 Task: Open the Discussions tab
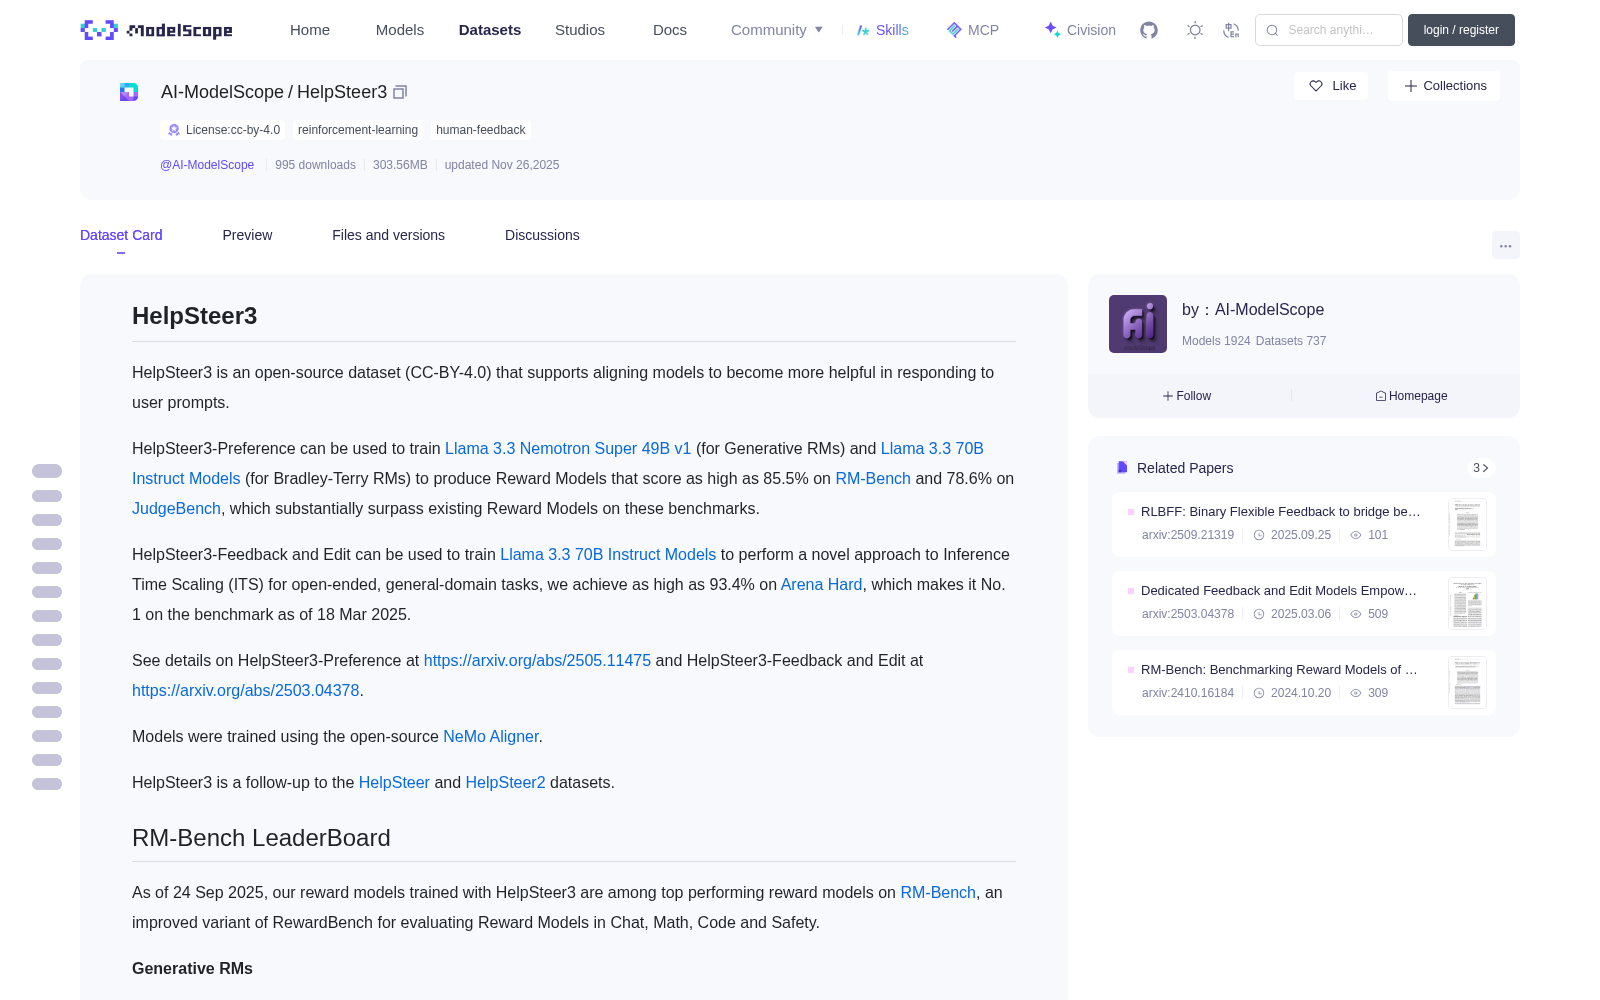tap(542, 235)
